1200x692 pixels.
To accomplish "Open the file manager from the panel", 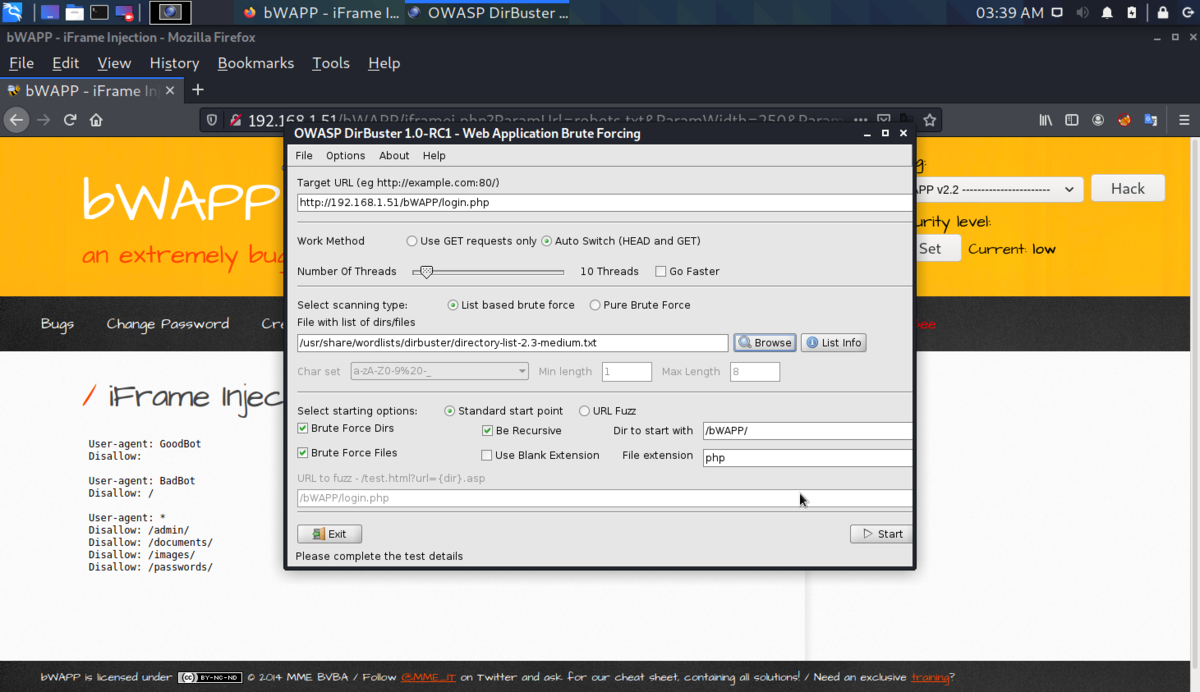I will coord(75,13).
